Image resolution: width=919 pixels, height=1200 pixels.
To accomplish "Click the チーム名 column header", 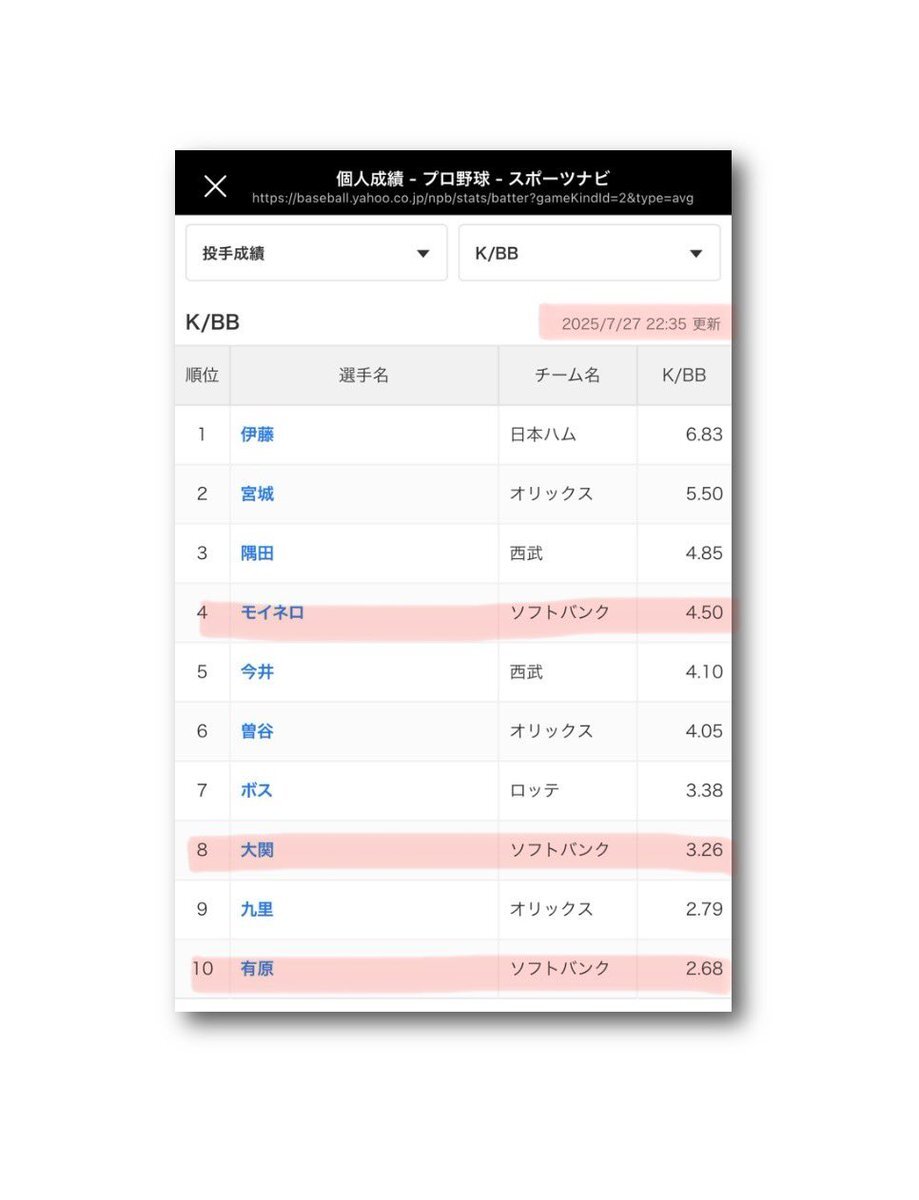I will pyautogui.click(x=567, y=376).
